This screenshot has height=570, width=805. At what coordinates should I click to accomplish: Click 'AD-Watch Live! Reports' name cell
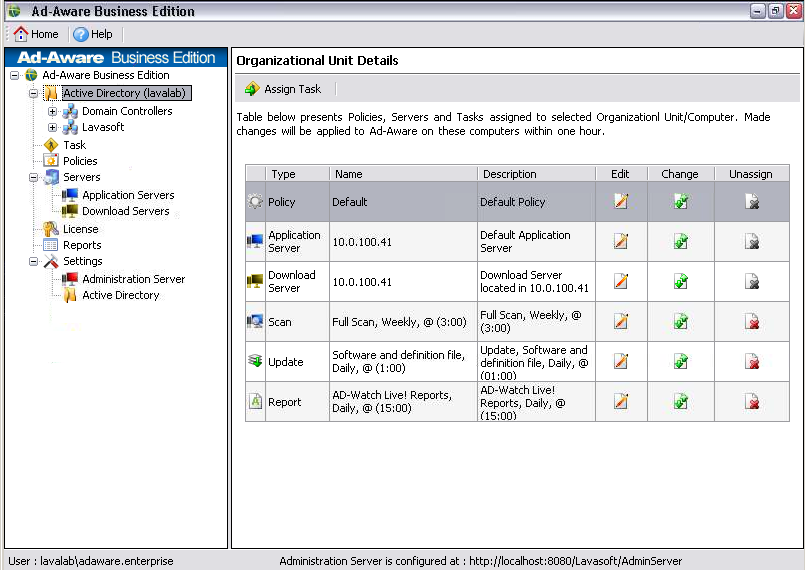click(x=403, y=402)
